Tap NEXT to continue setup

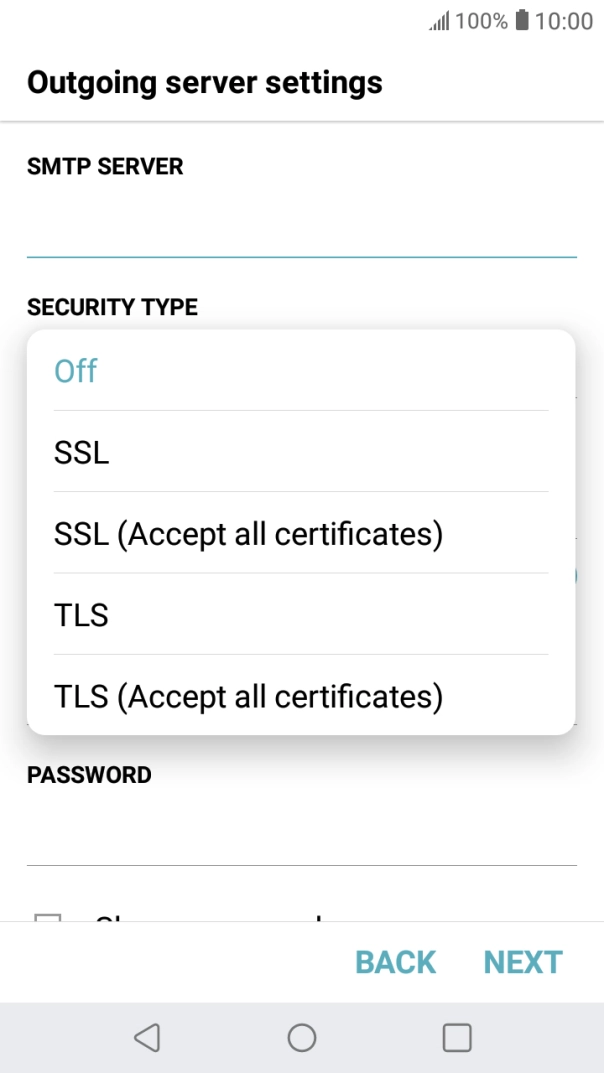coord(521,962)
